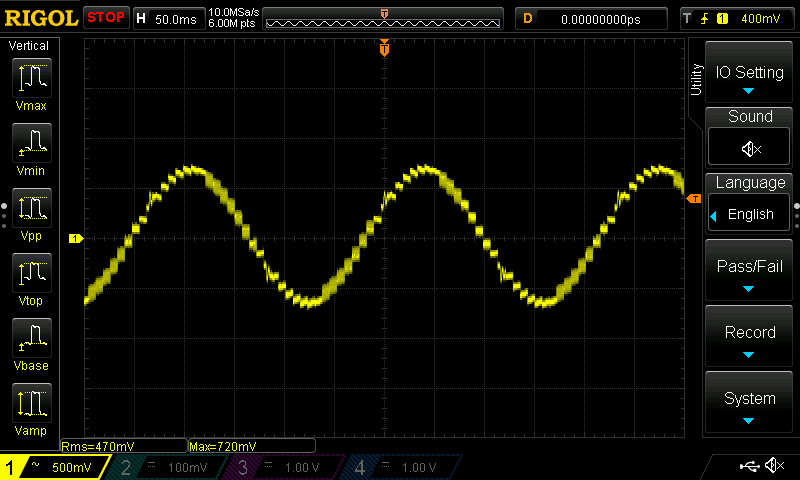The width and height of the screenshot is (800, 480).
Task: Select channel 4 1.00 V label
Action: pyautogui.click(x=419, y=467)
